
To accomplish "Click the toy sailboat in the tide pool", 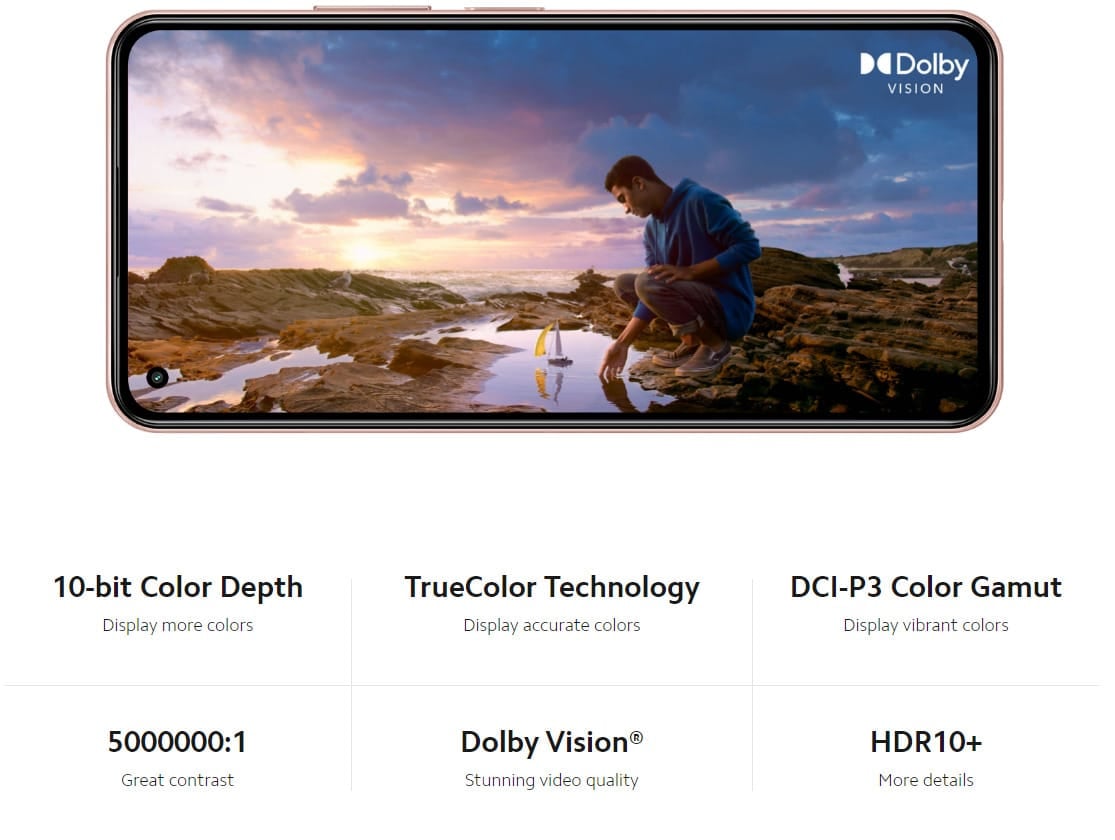I will [552, 345].
